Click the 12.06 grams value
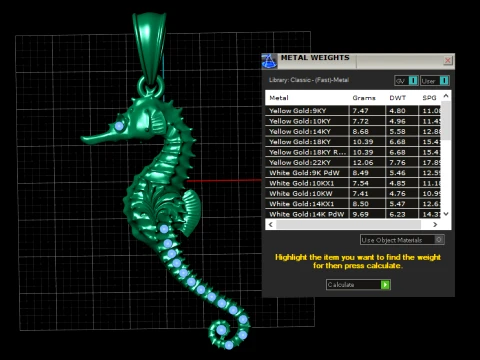The width and height of the screenshot is (480, 360). pyautogui.click(x=363, y=162)
